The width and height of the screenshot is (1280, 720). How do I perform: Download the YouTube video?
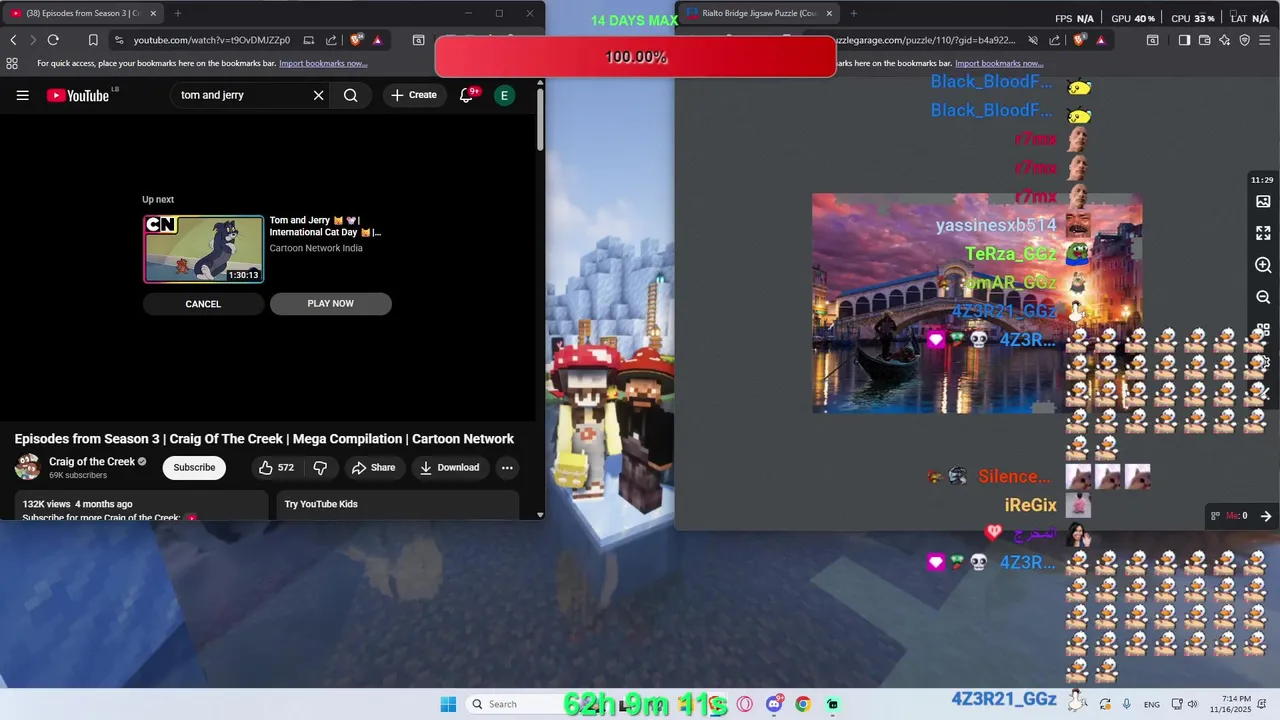pos(449,467)
